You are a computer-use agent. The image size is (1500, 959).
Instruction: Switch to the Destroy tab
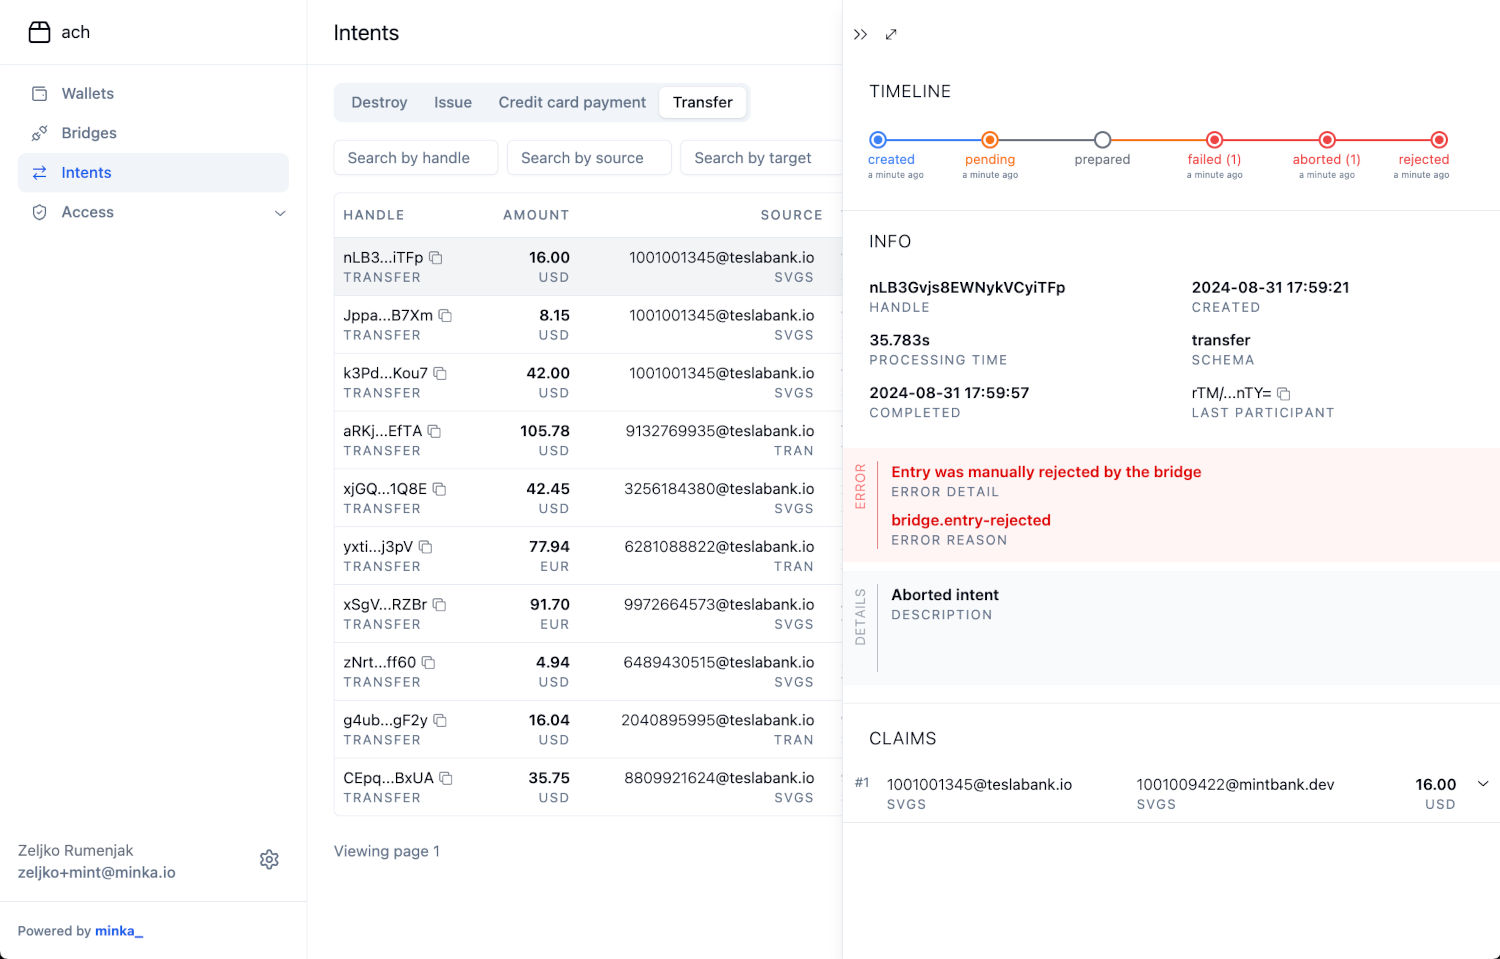(379, 102)
